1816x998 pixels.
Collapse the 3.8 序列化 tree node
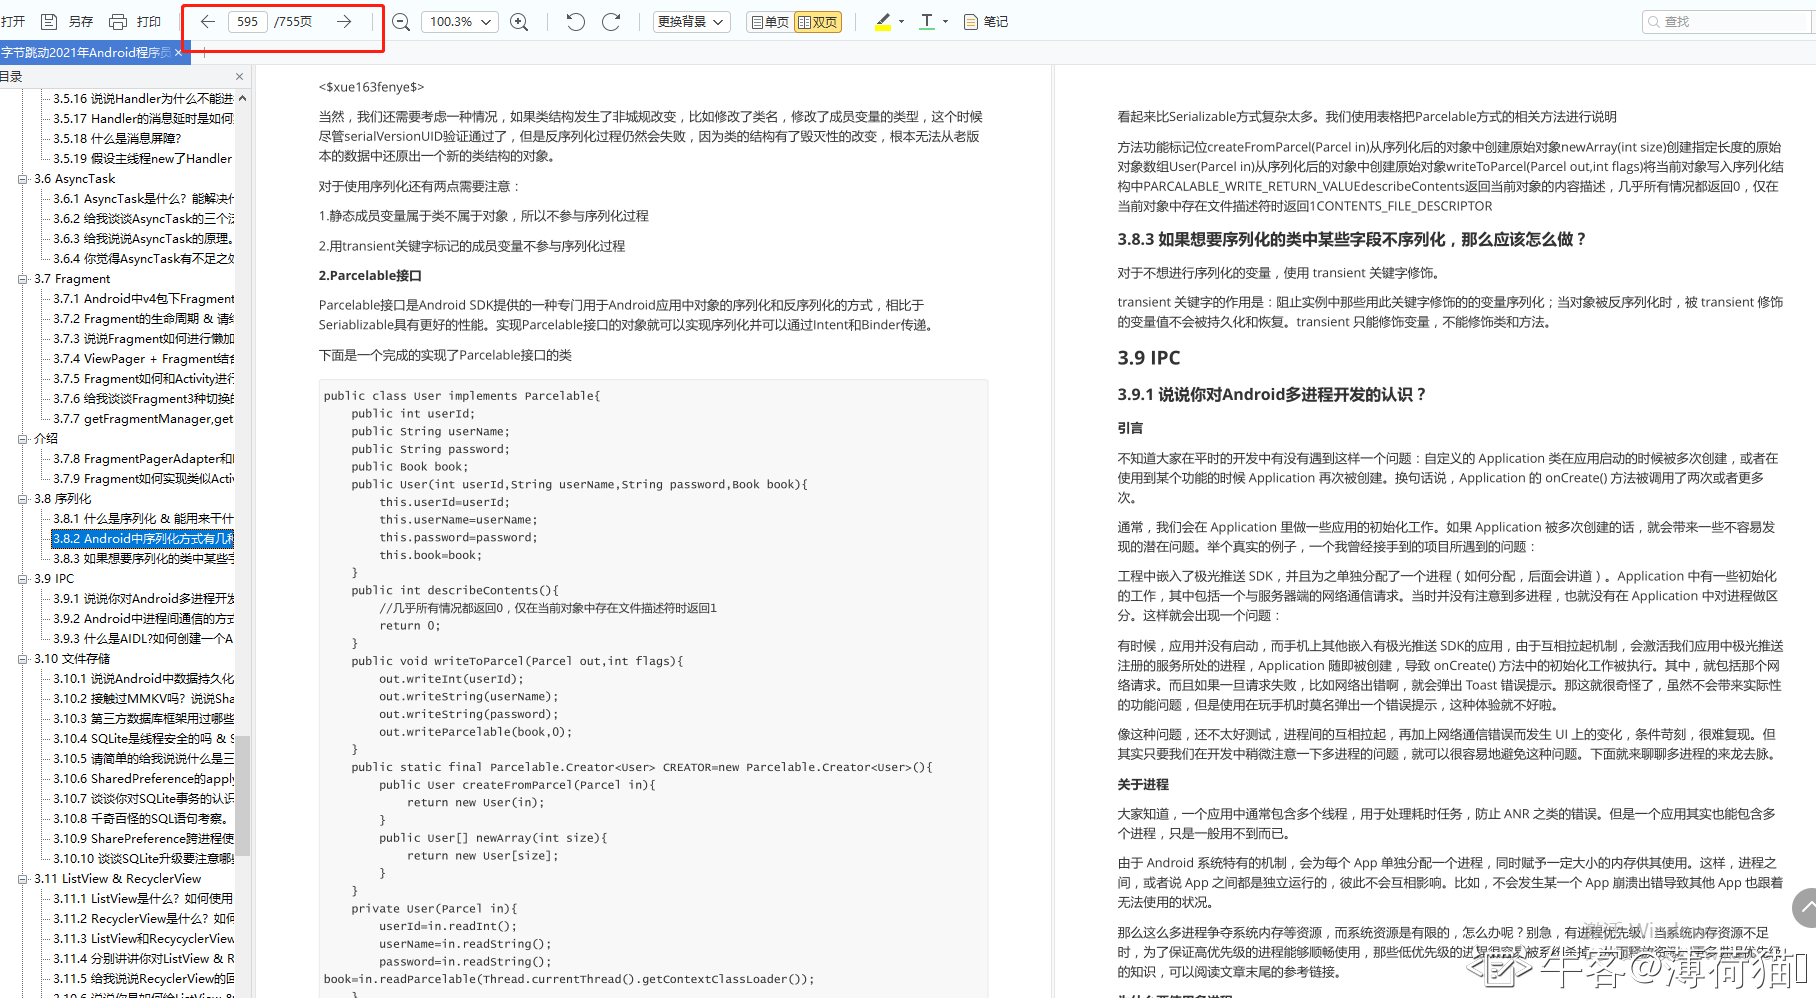click(x=22, y=499)
